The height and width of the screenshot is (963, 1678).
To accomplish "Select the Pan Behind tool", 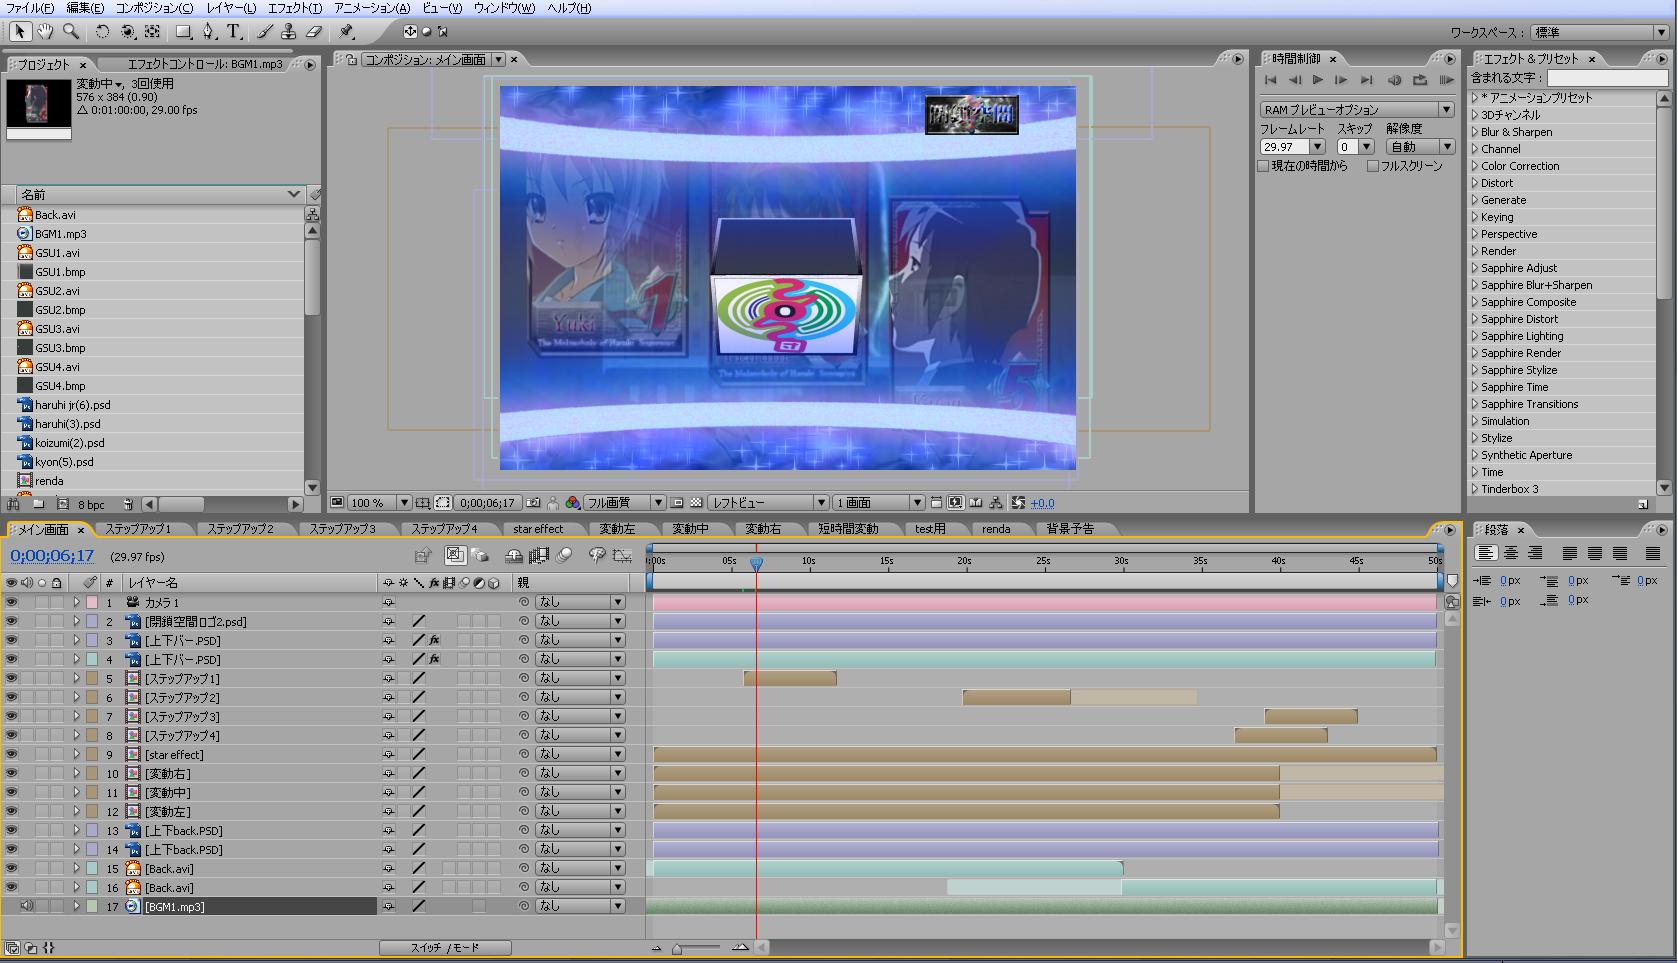I will pyautogui.click(x=152, y=32).
